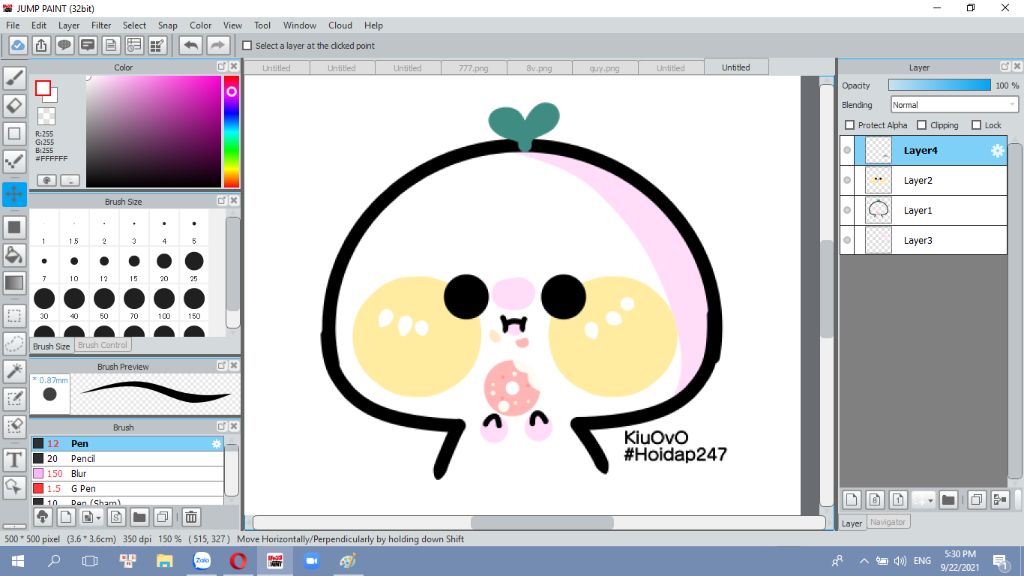The height and width of the screenshot is (576, 1024).
Task: Click the cloud save icon in toolbar
Action: click(x=18, y=46)
